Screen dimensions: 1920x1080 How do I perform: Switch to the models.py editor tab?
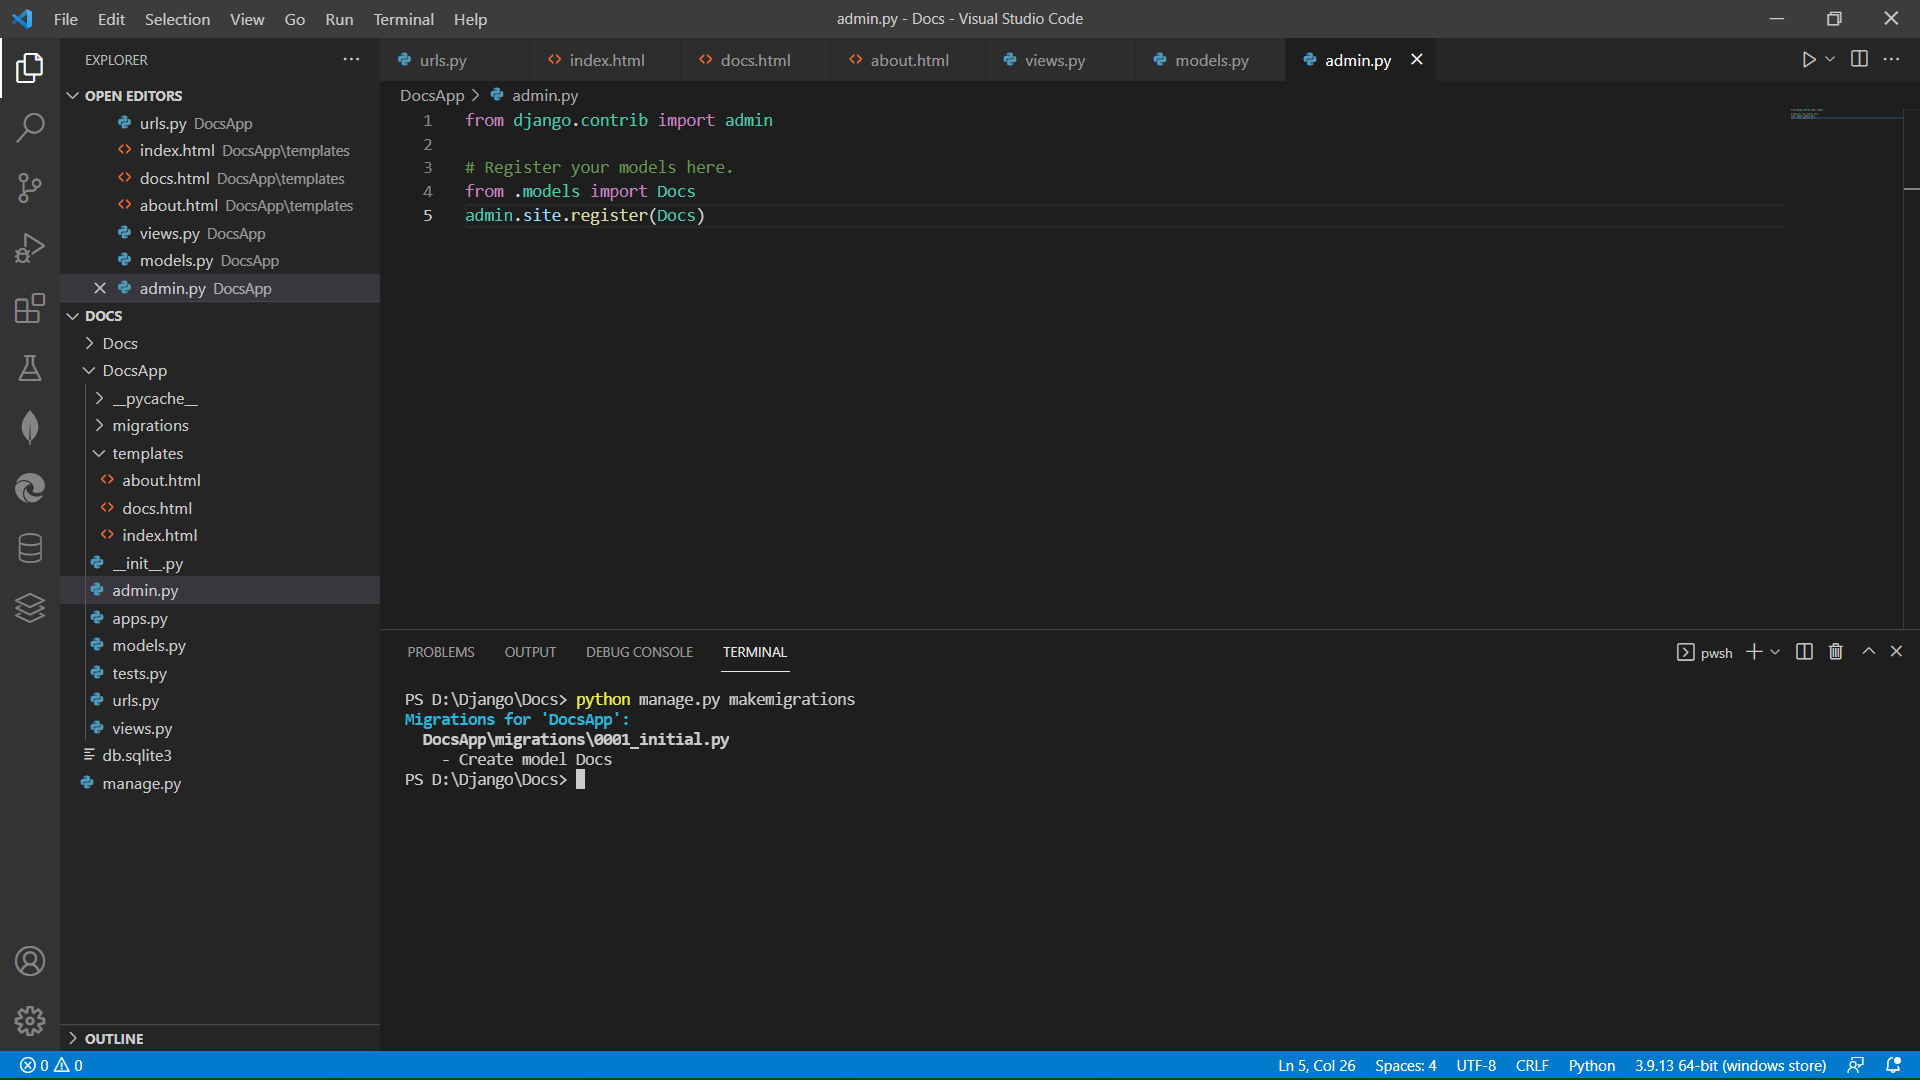pyautogui.click(x=1211, y=60)
